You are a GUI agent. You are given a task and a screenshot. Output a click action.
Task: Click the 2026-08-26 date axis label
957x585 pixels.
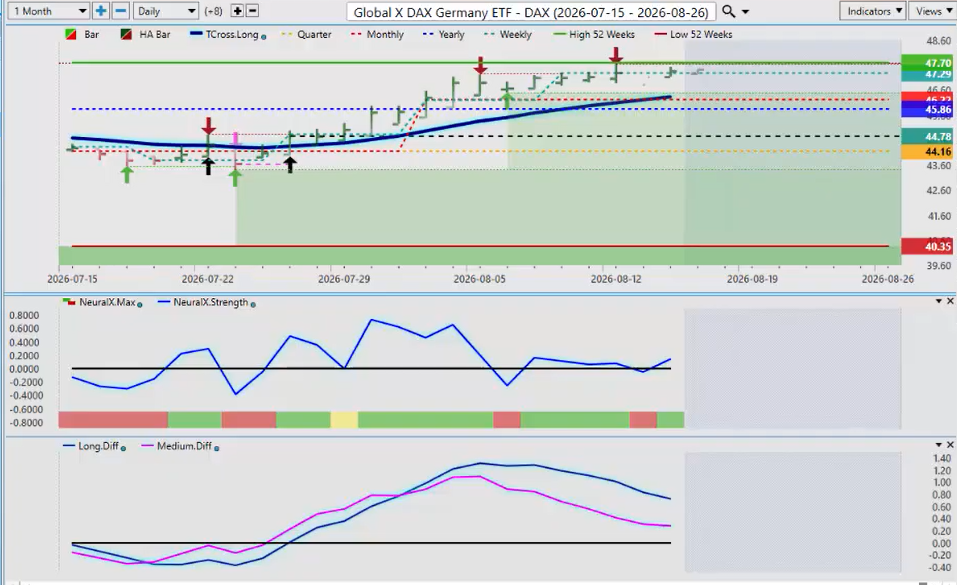(887, 279)
